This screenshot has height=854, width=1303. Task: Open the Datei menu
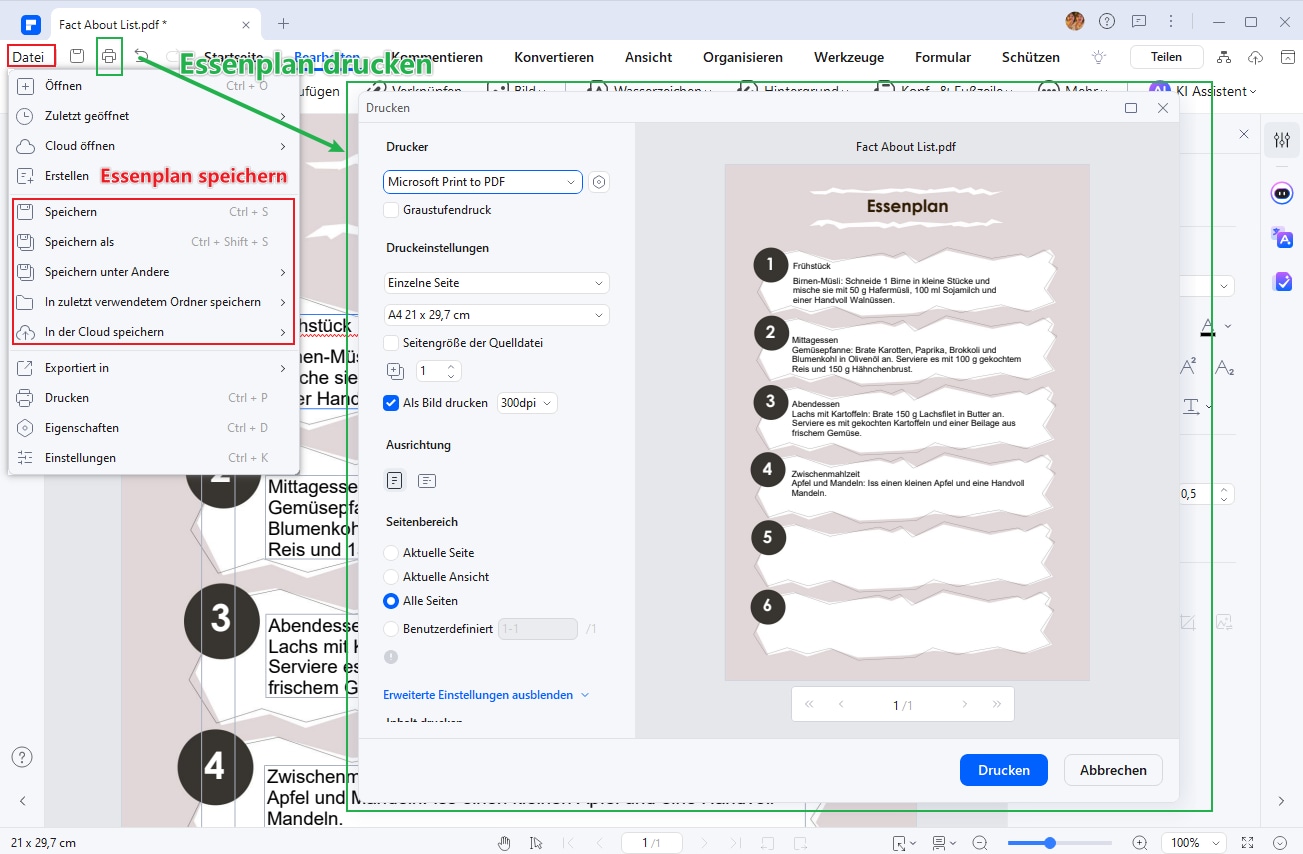(x=28, y=57)
